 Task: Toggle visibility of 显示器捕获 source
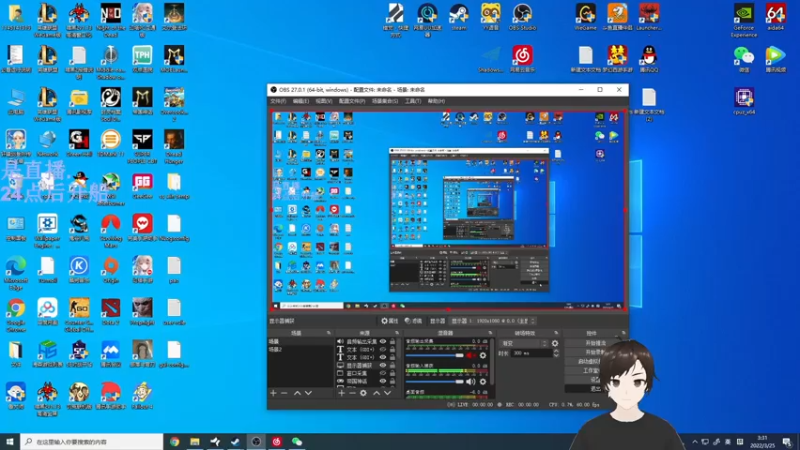point(383,365)
